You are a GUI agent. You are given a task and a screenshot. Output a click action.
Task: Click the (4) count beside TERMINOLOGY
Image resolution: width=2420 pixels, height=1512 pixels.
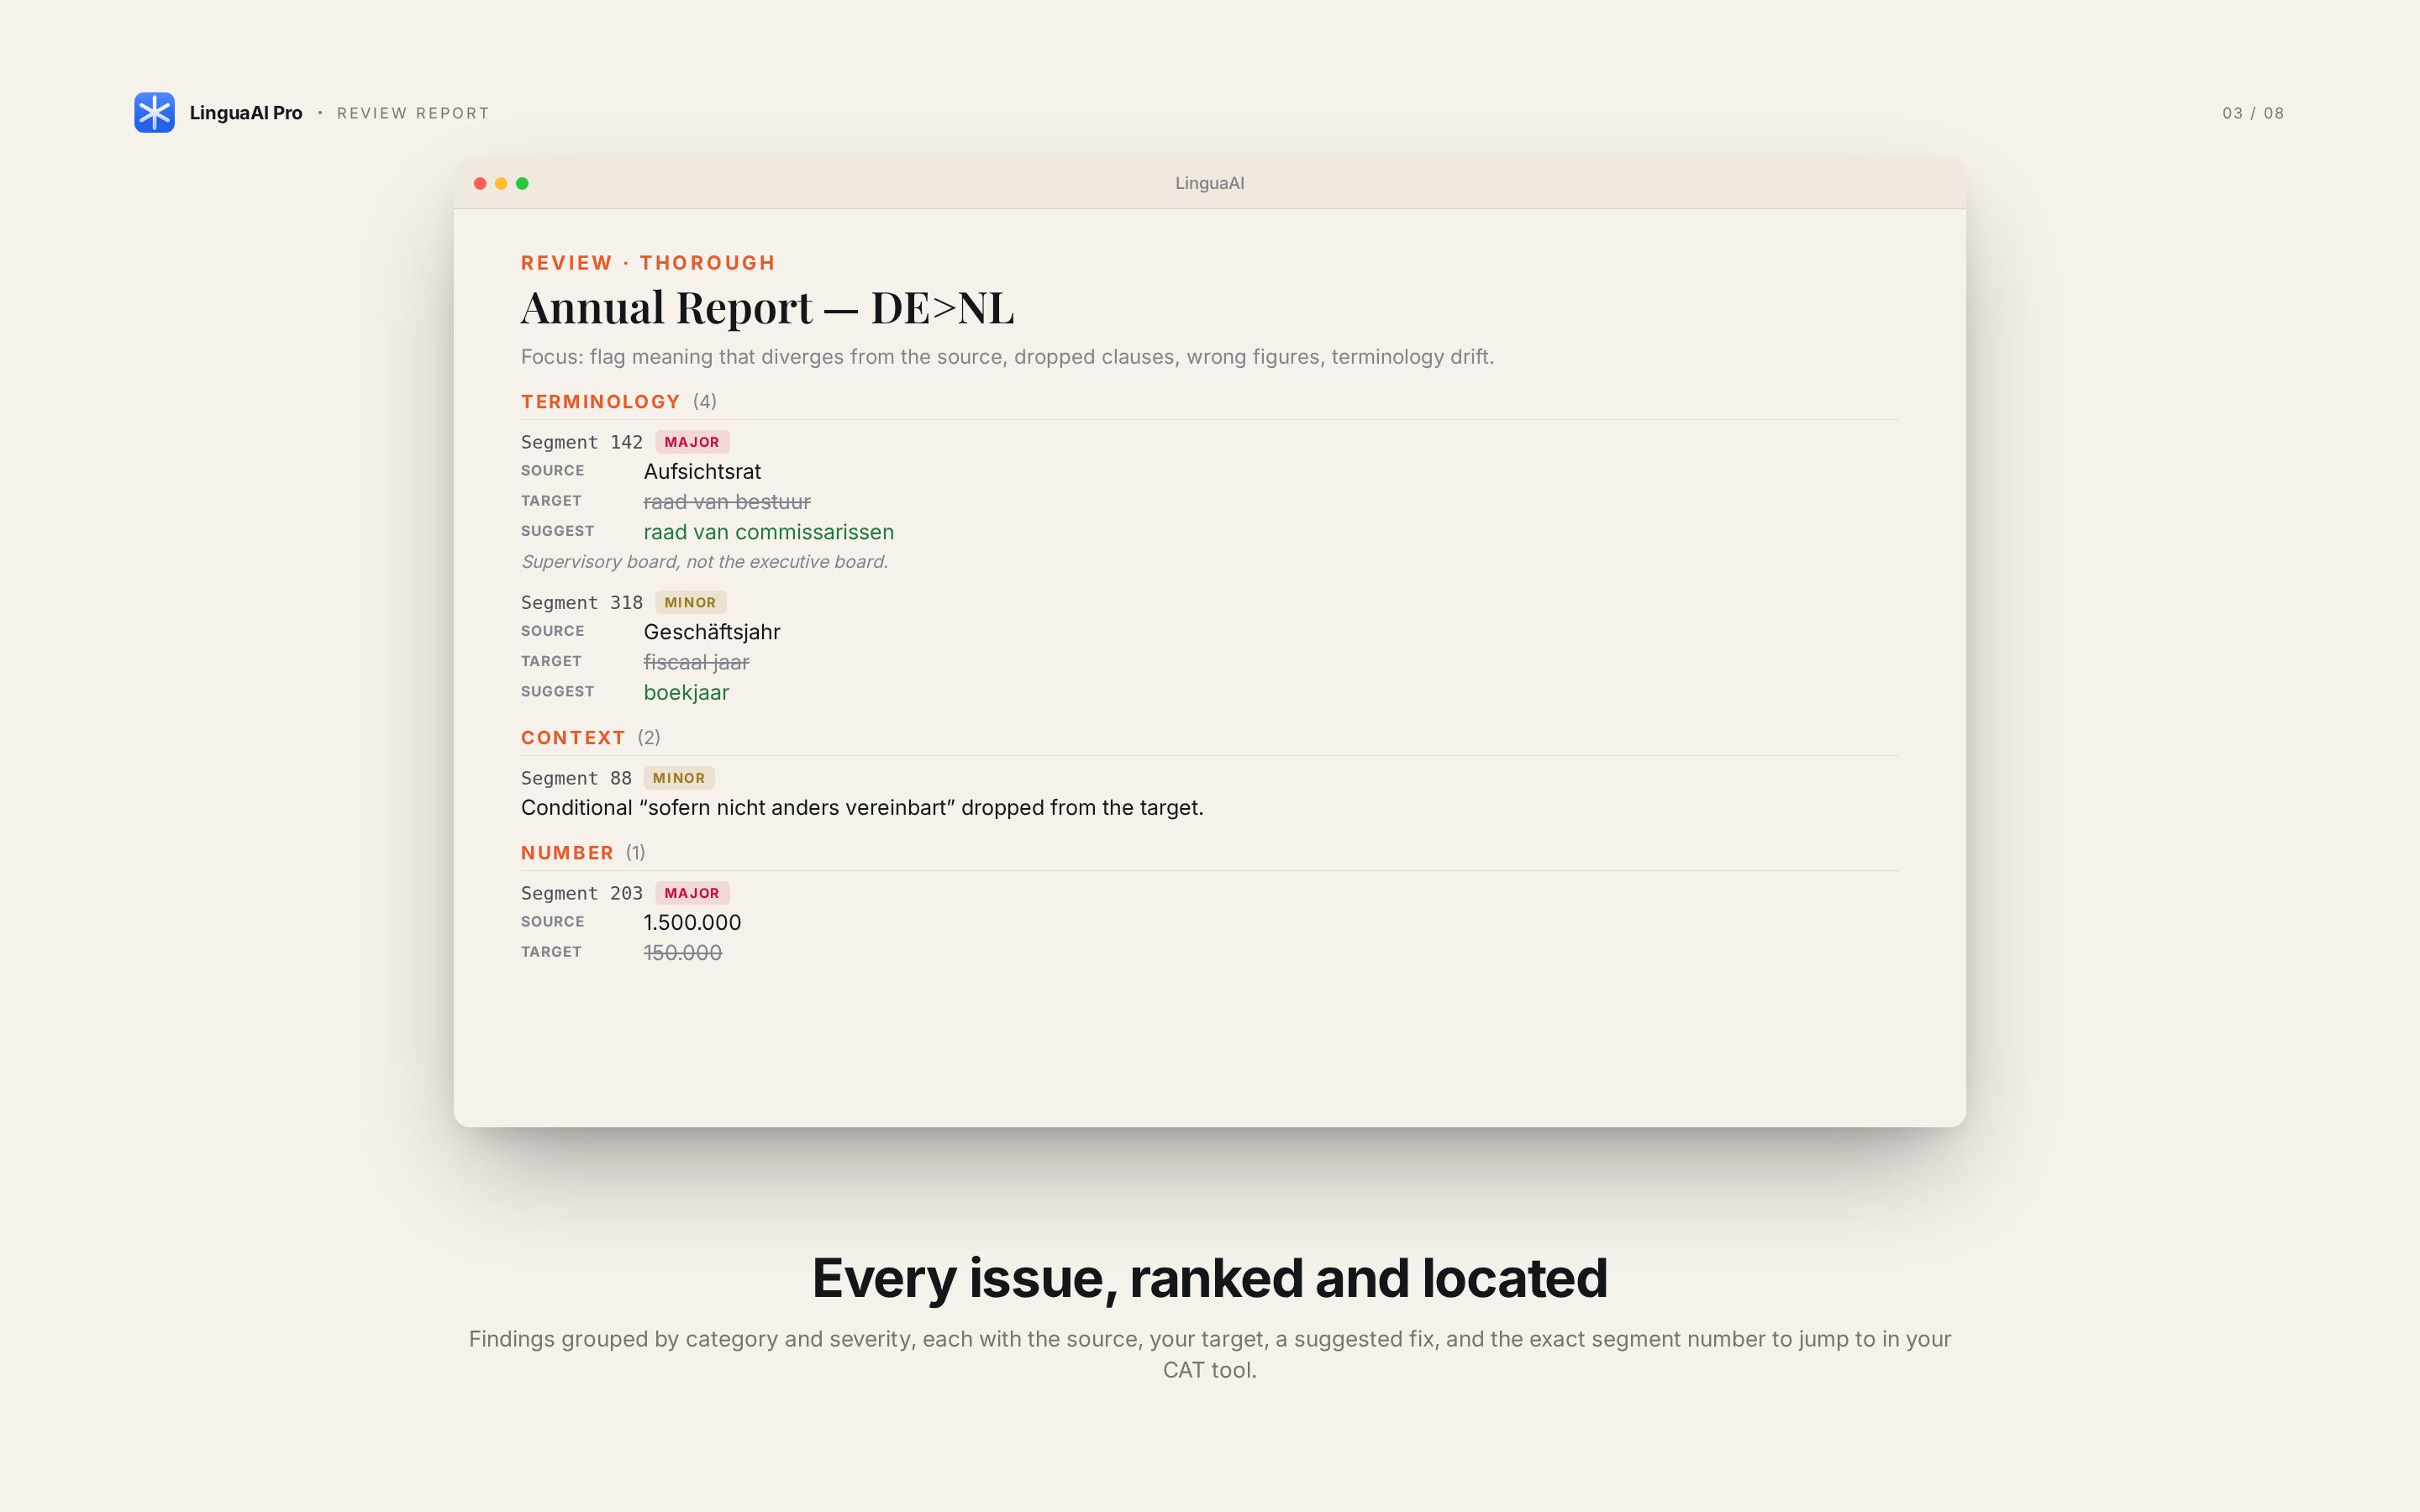[x=705, y=402]
